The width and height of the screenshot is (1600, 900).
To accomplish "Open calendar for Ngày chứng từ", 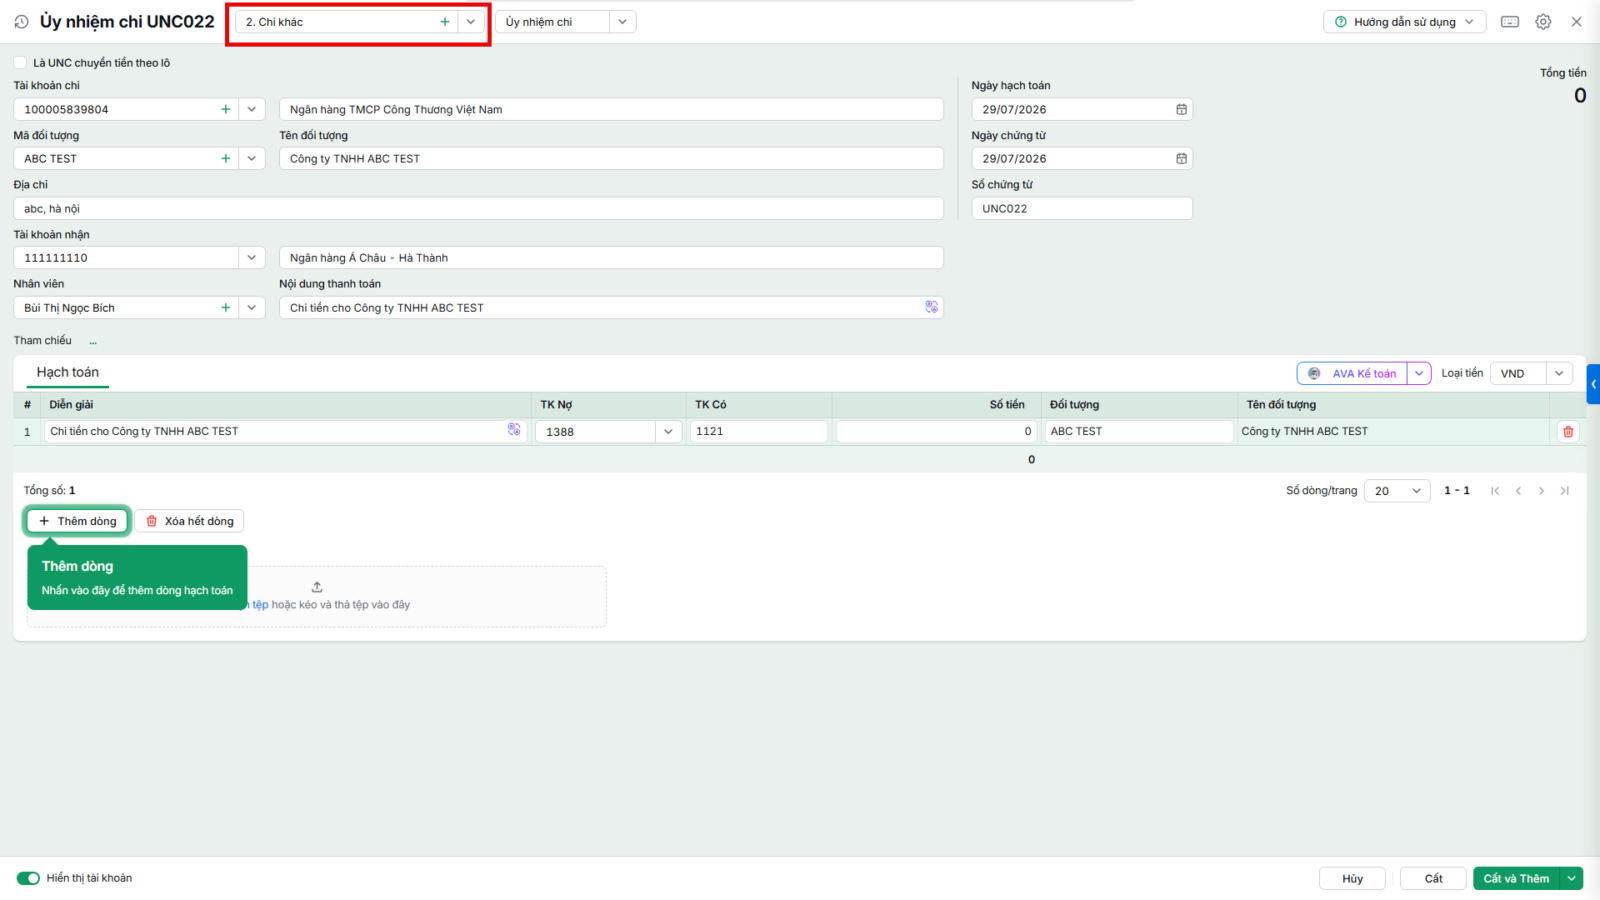I will [x=1181, y=159].
